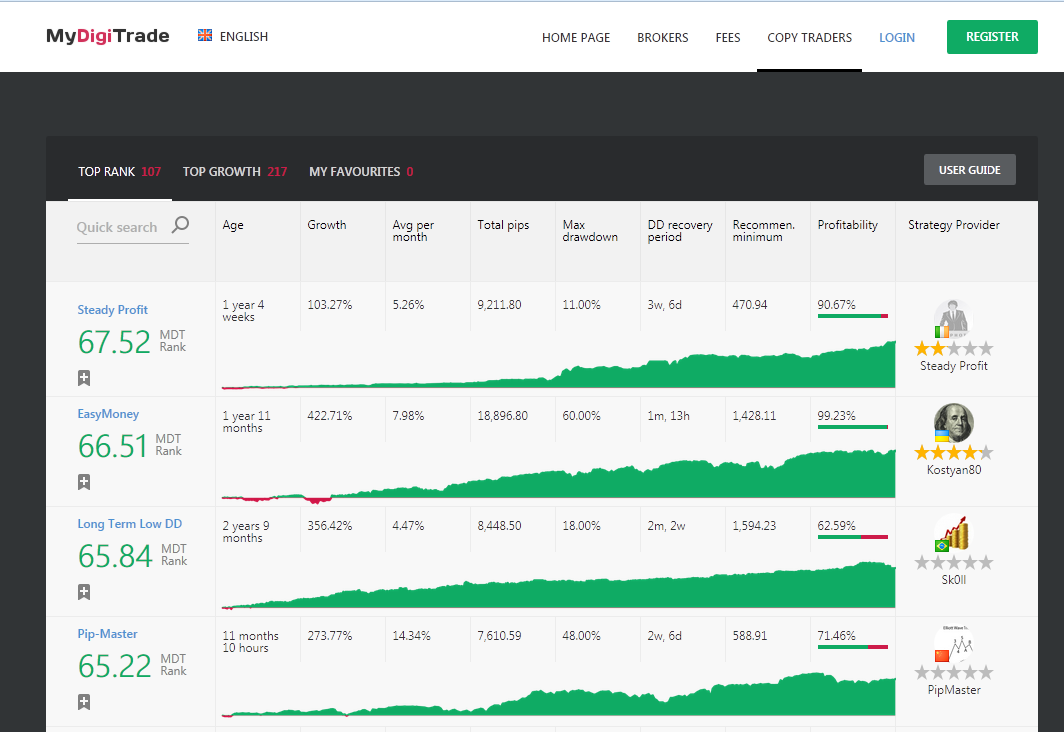Sort by Total pips column header
The image size is (1064, 732).
[x=503, y=225]
